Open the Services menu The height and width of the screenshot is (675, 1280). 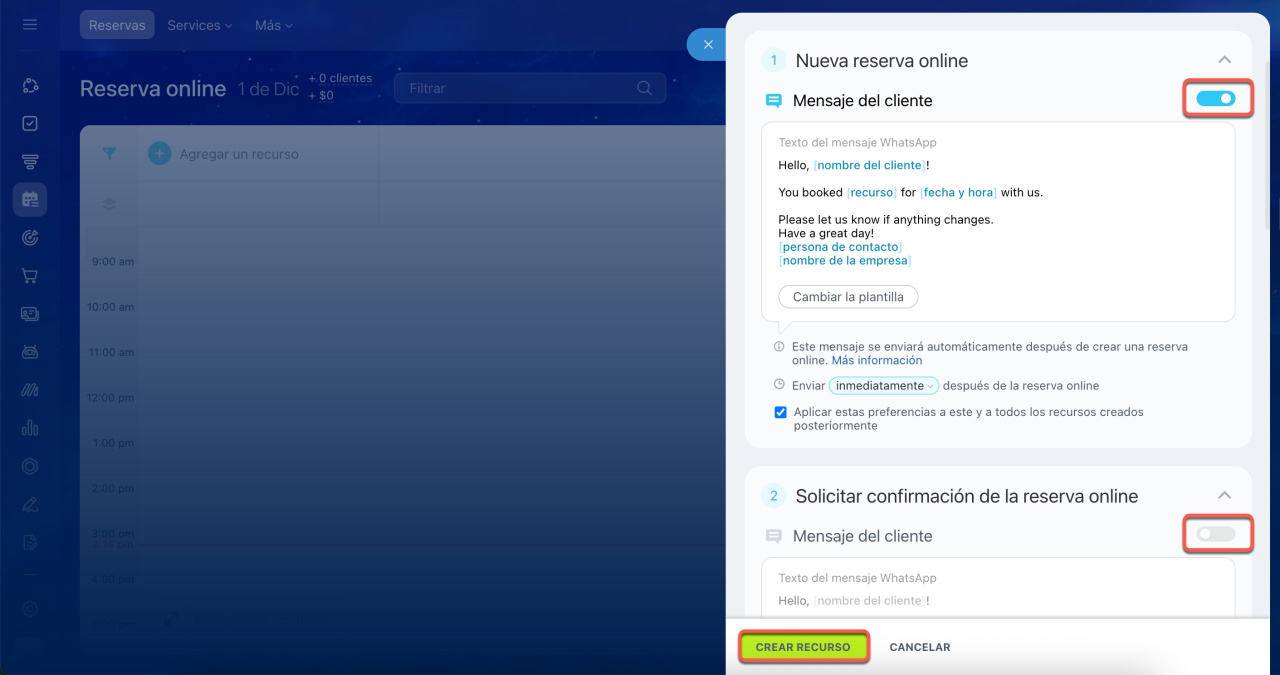[x=199, y=25]
